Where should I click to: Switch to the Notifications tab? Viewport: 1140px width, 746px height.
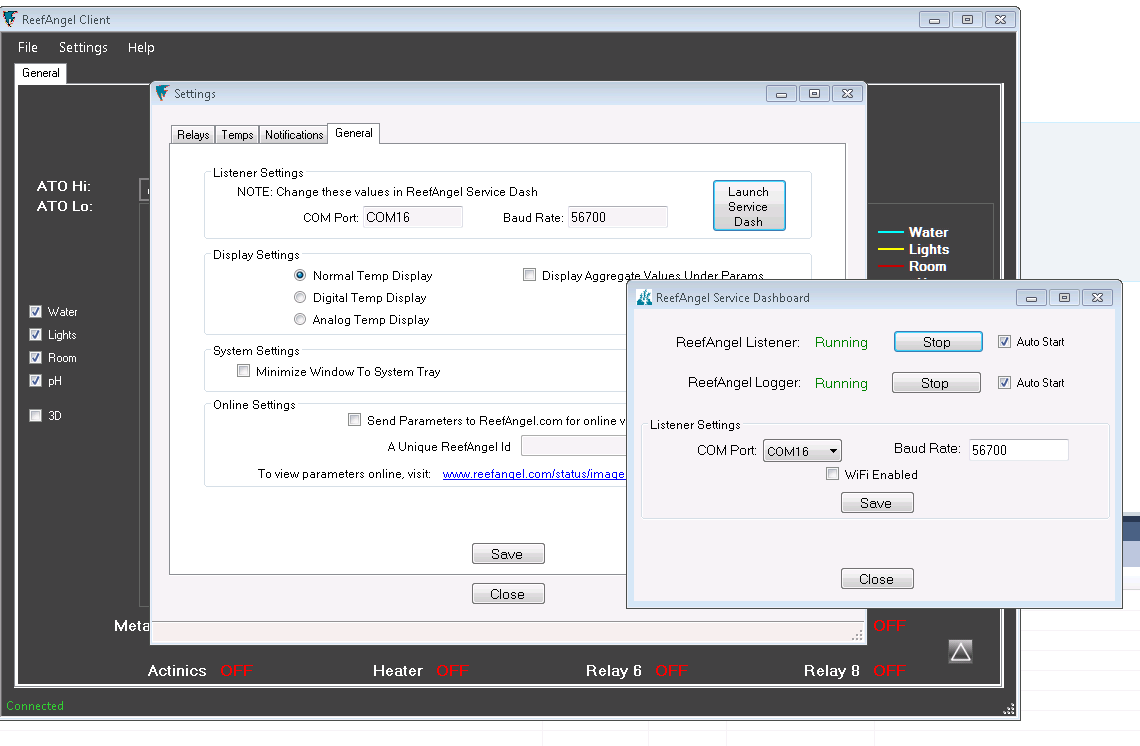point(294,135)
